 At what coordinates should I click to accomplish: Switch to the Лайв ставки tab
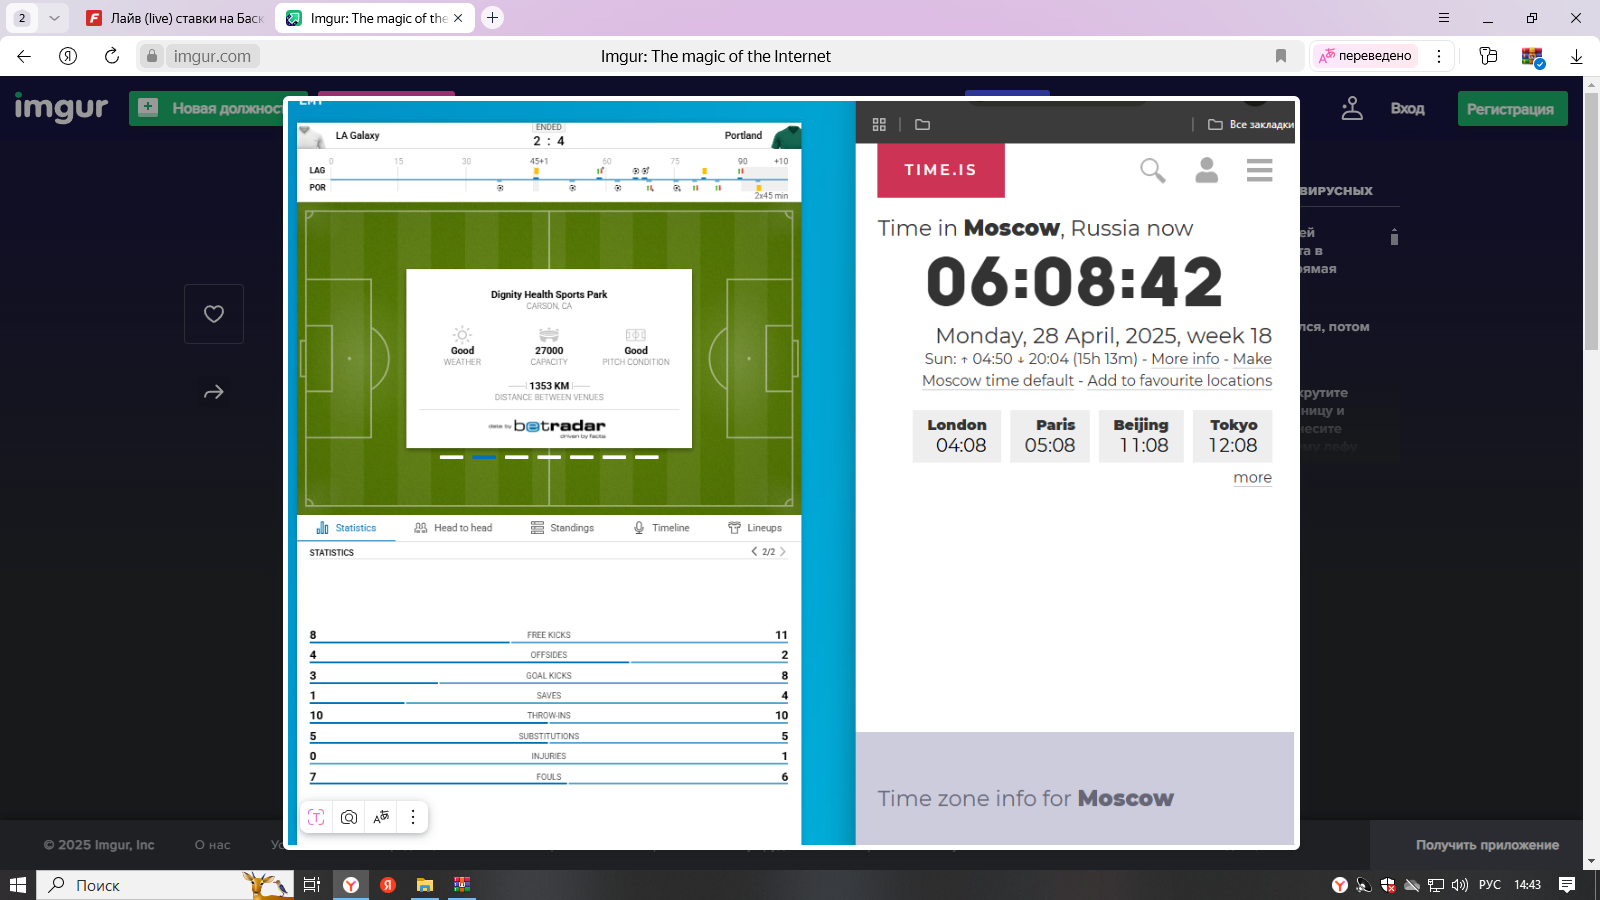pyautogui.click(x=176, y=18)
